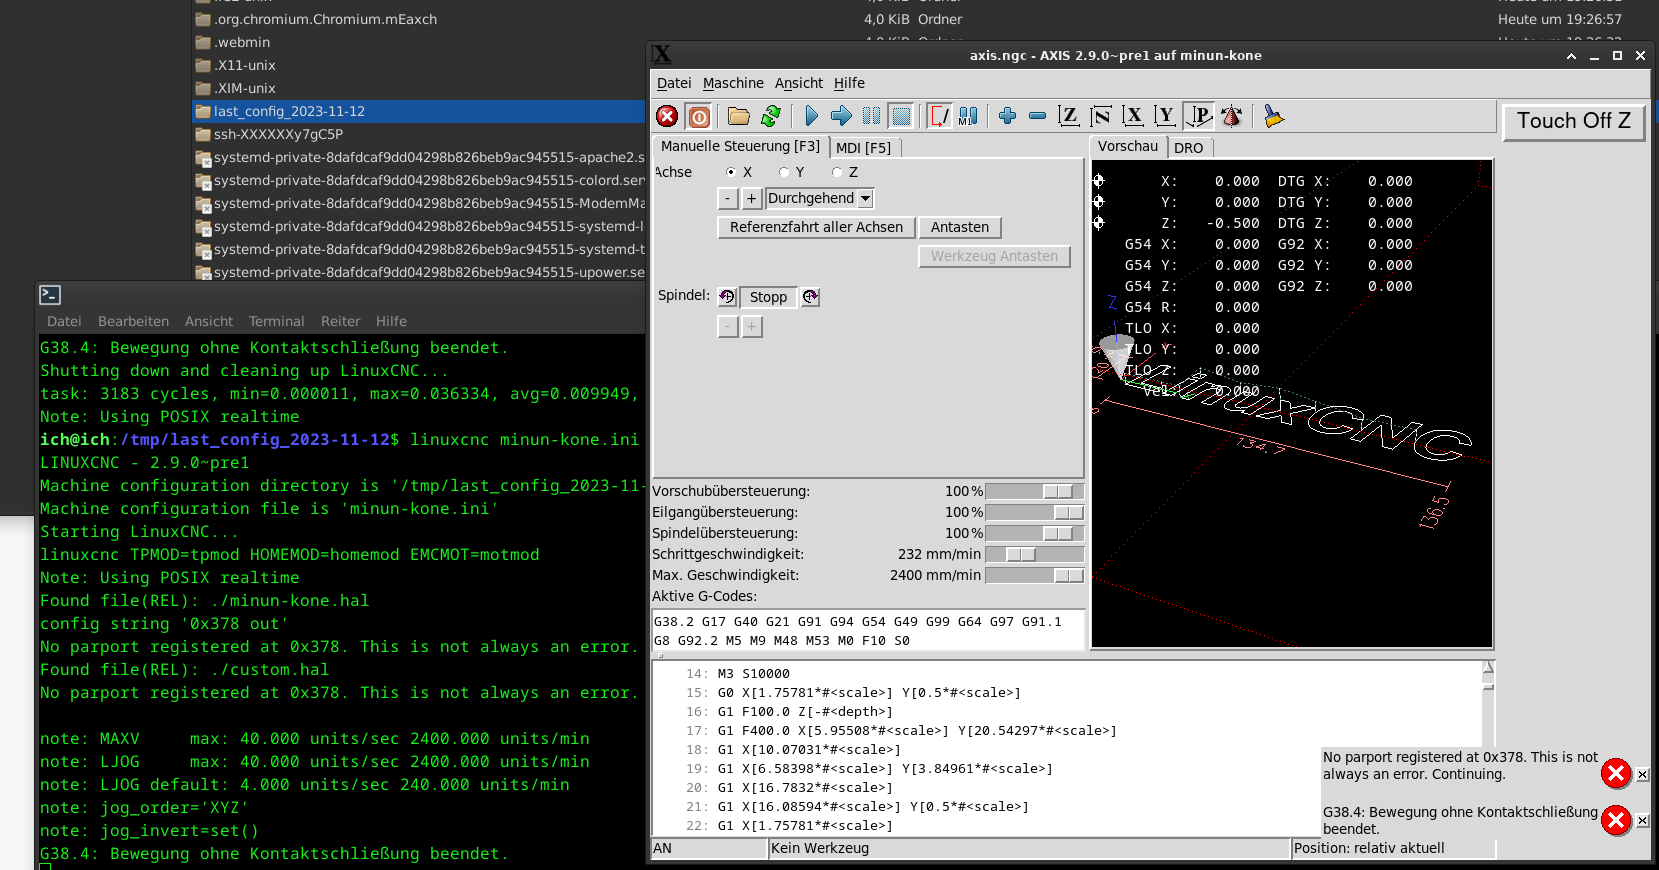The width and height of the screenshot is (1659, 870).
Task: Execute next line with the step arrow
Action: click(x=841, y=116)
